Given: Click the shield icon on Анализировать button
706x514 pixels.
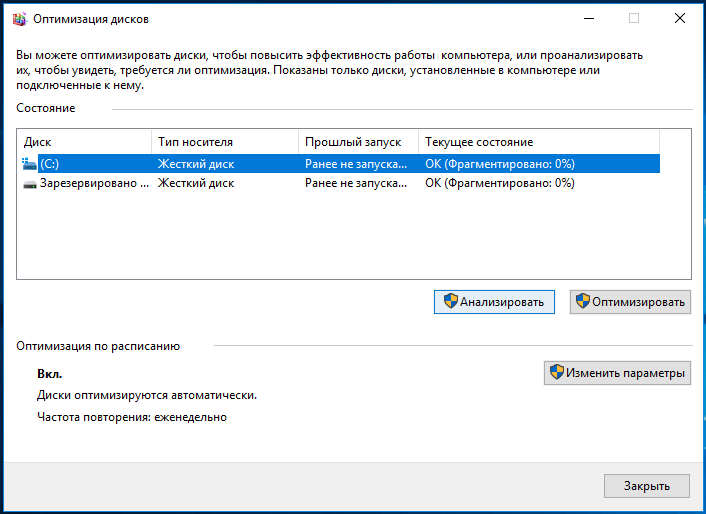Looking at the screenshot, I should click(450, 301).
